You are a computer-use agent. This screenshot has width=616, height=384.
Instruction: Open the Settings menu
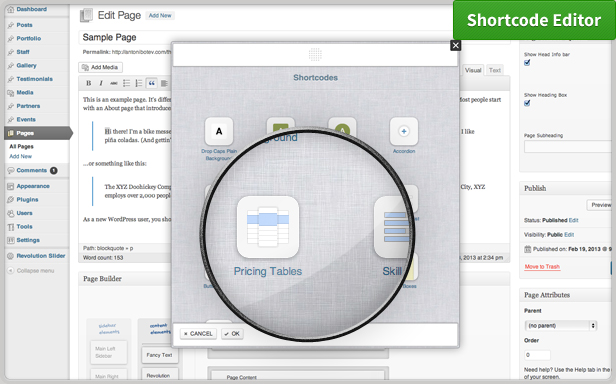(x=28, y=240)
